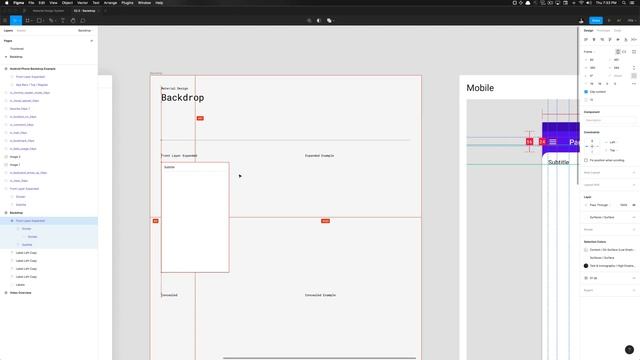Open the Arrange menu

[110, 3]
